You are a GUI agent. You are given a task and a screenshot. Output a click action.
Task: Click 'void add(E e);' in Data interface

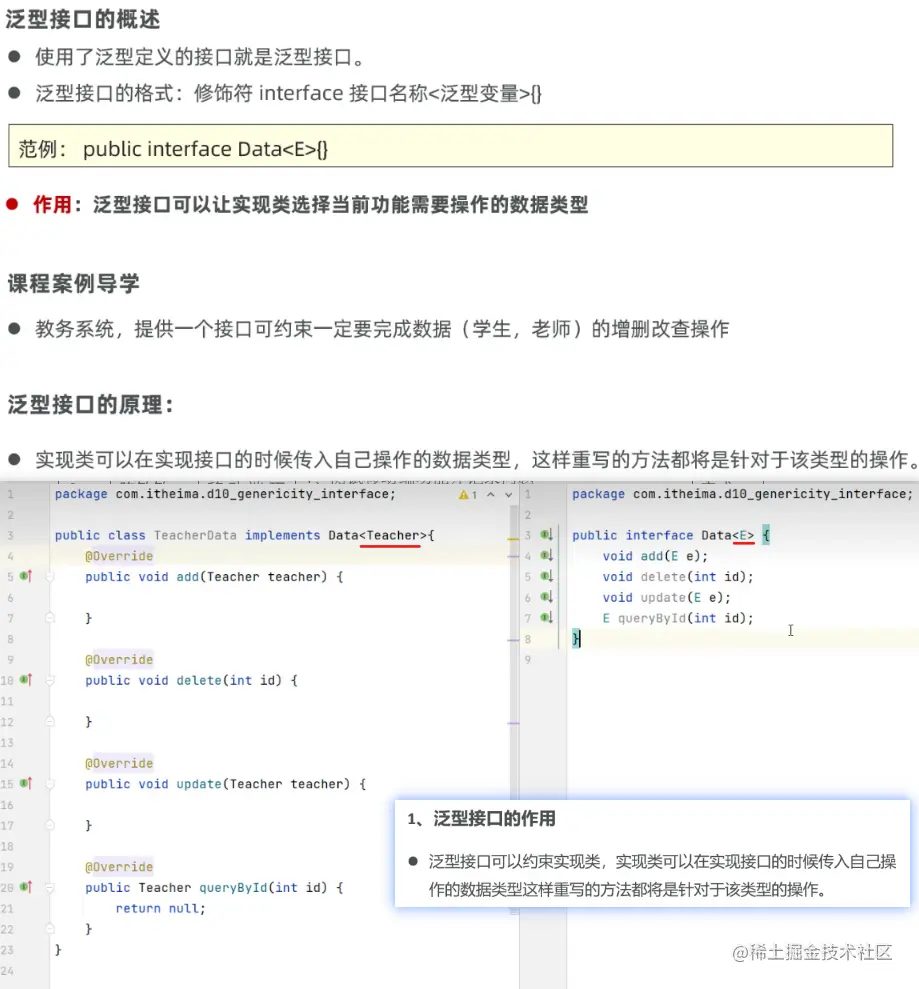(x=655, y=556)
